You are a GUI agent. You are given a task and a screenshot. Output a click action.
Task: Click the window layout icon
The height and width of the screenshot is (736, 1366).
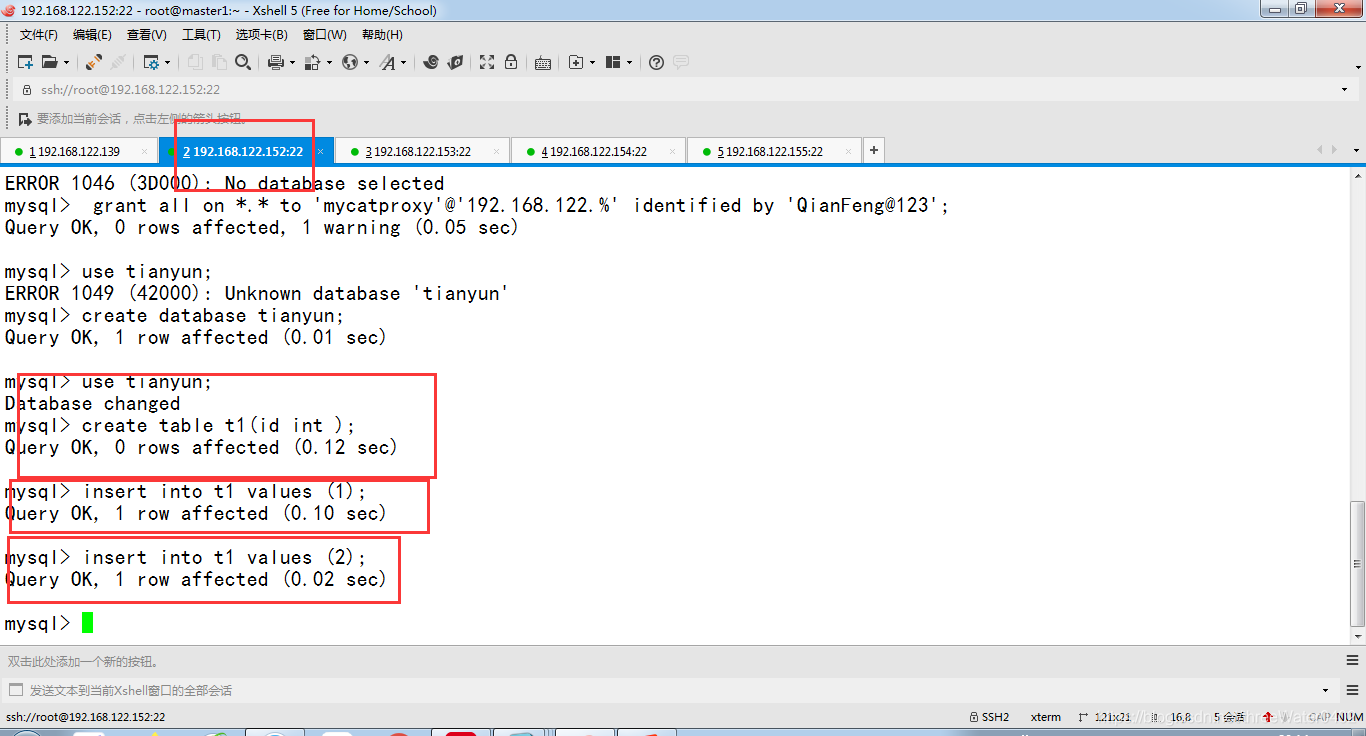point(613,62)
